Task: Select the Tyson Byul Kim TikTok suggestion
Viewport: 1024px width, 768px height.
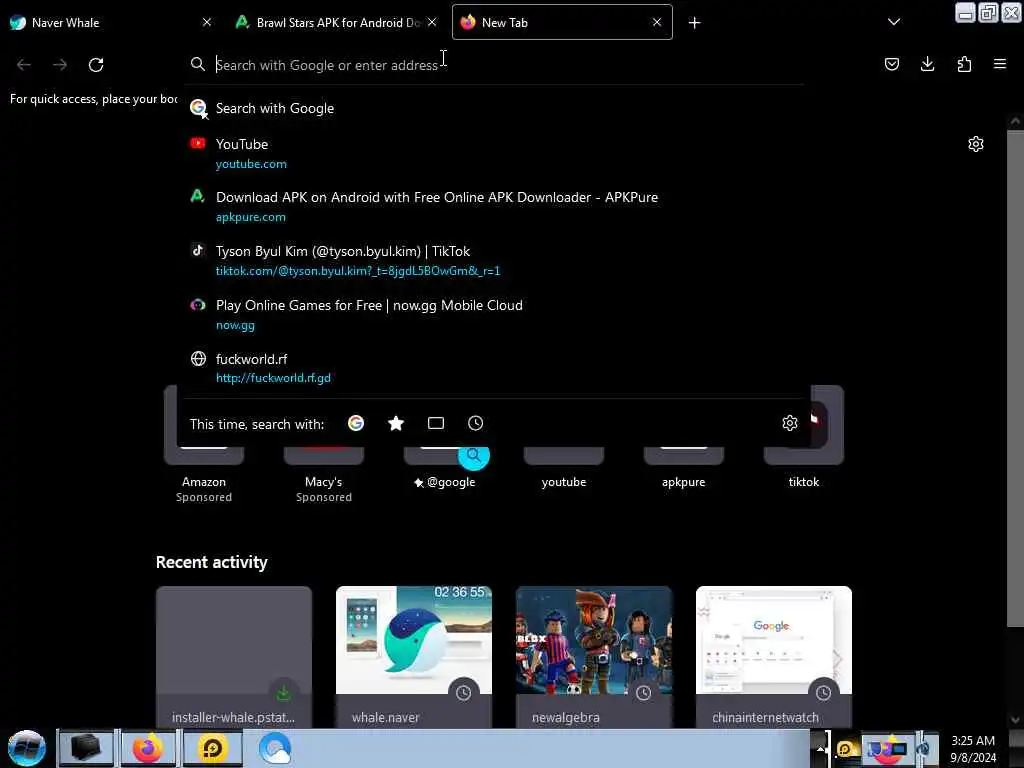Action: click(x=493, y=261)
